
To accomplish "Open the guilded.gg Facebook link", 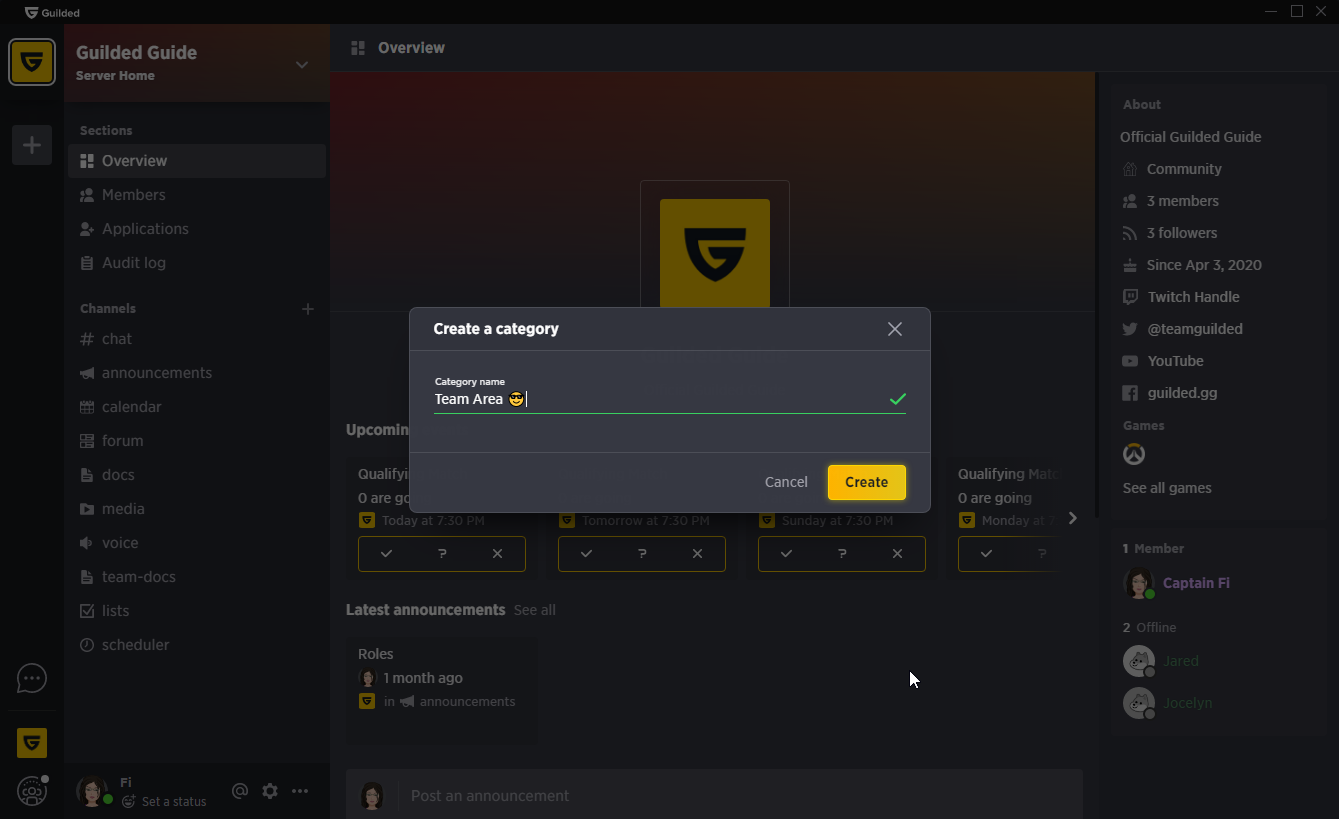I will pyautogui.click(x=1182, y=393).
